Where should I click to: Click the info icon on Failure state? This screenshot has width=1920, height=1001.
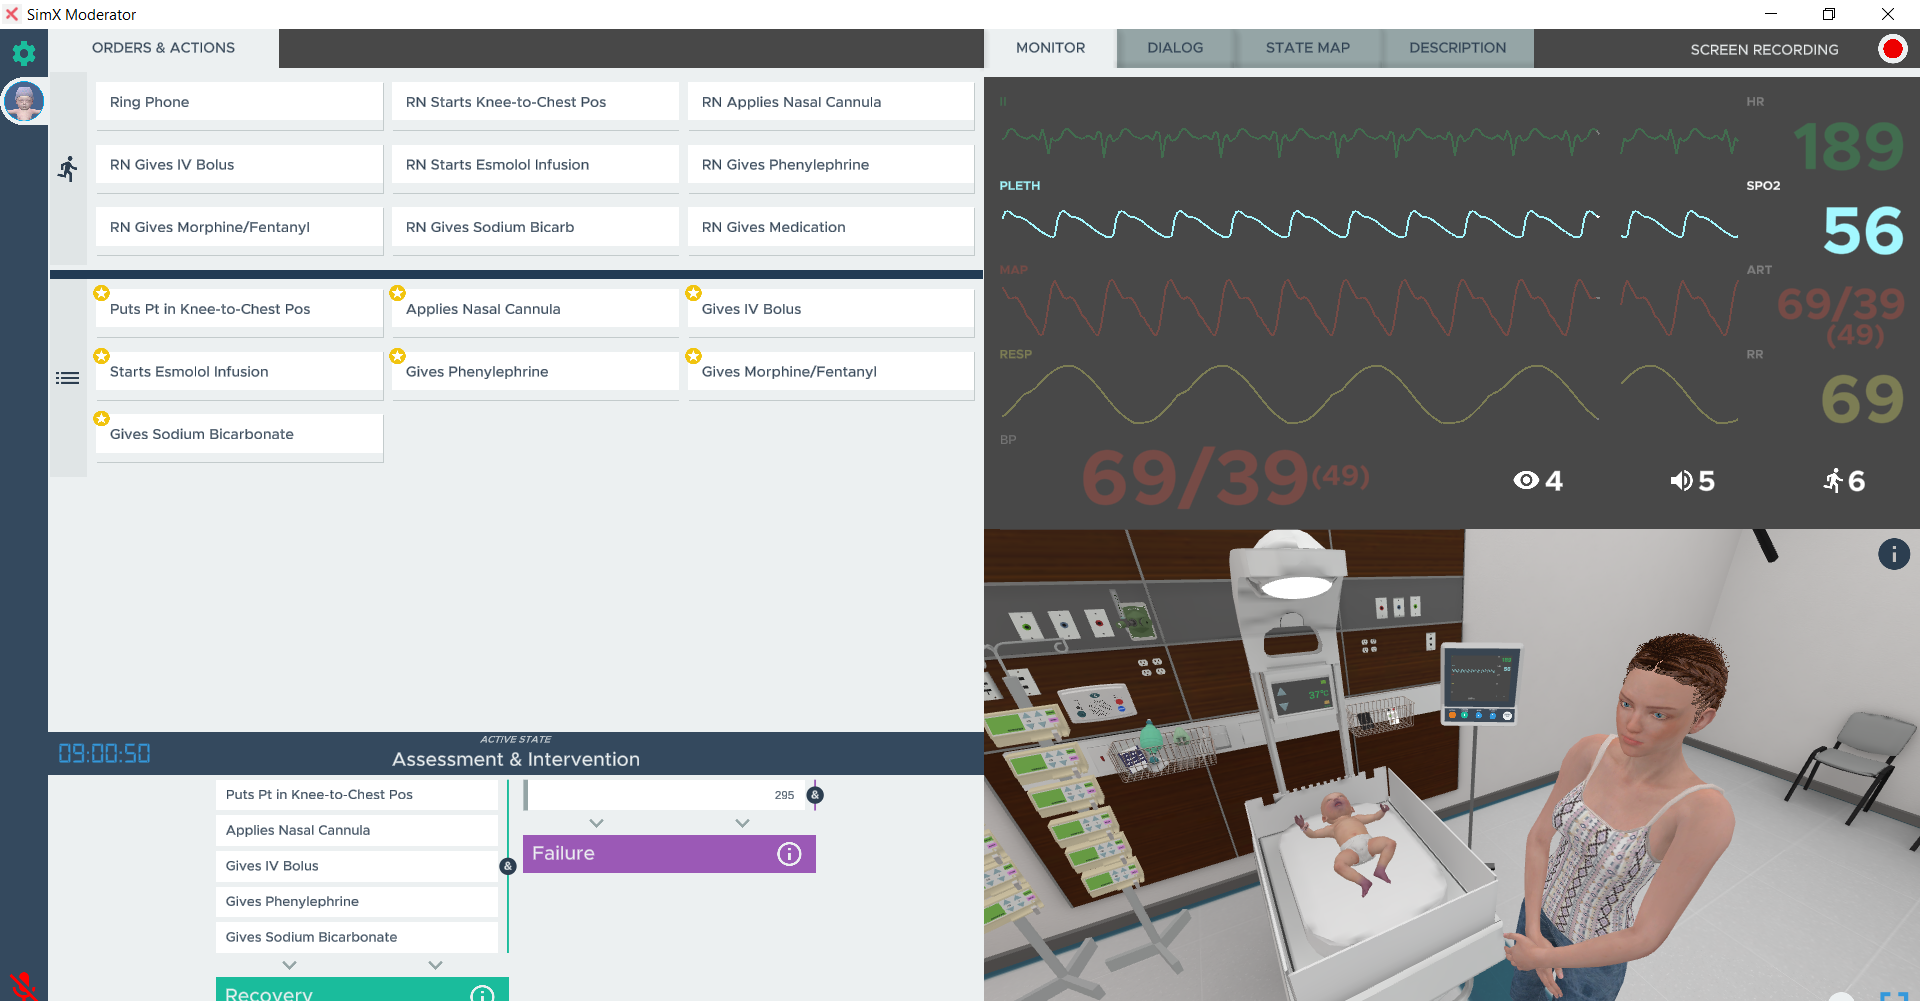click(789, 854)
